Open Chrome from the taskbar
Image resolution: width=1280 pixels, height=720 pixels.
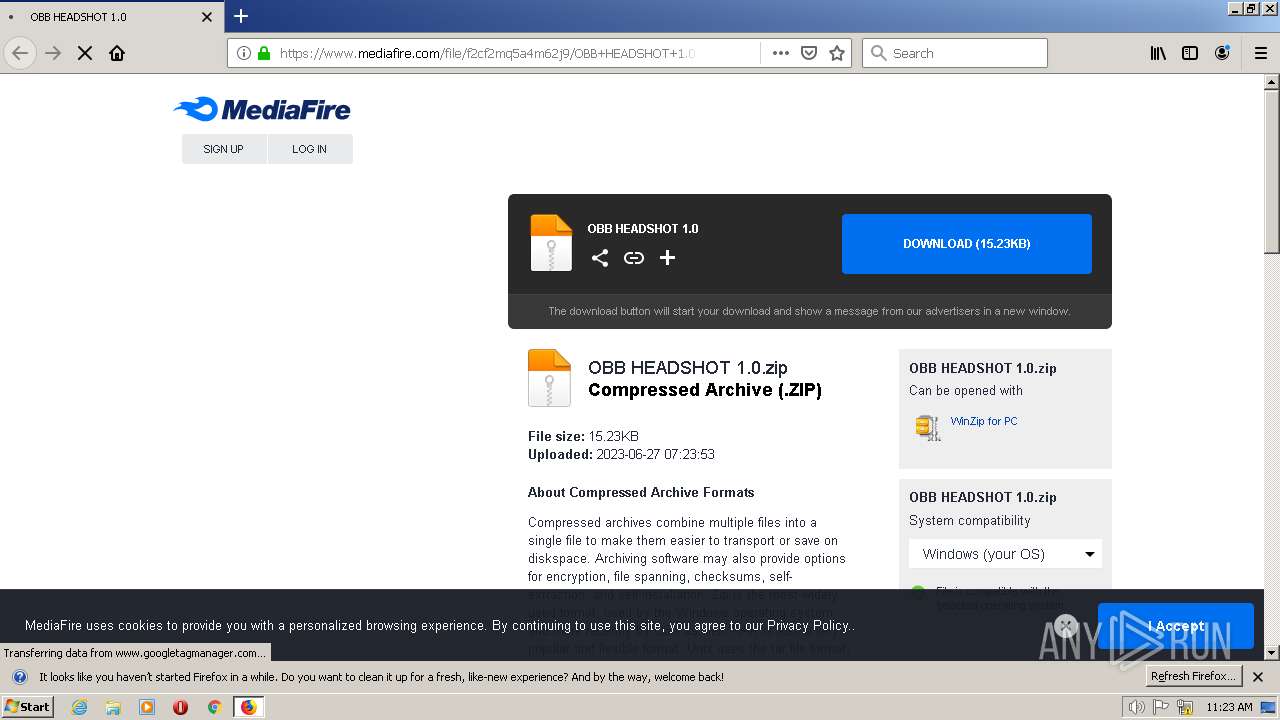[214, 707]
